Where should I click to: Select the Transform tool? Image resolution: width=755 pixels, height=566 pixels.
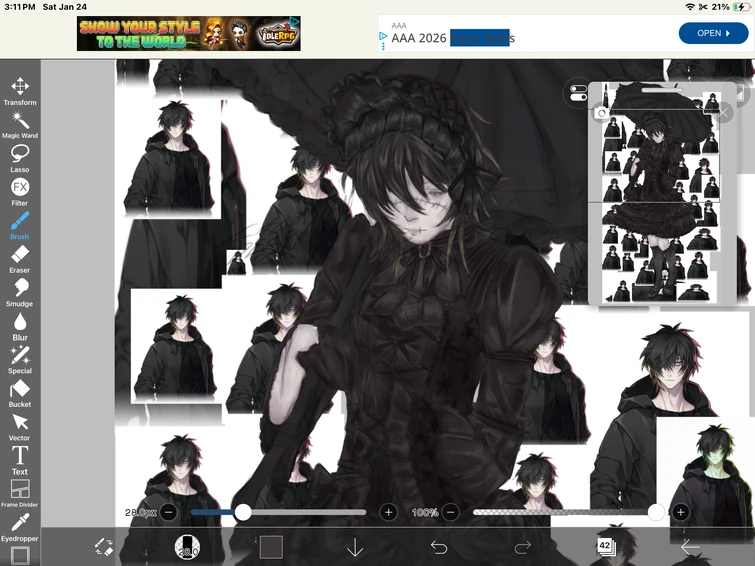(20, 92)
